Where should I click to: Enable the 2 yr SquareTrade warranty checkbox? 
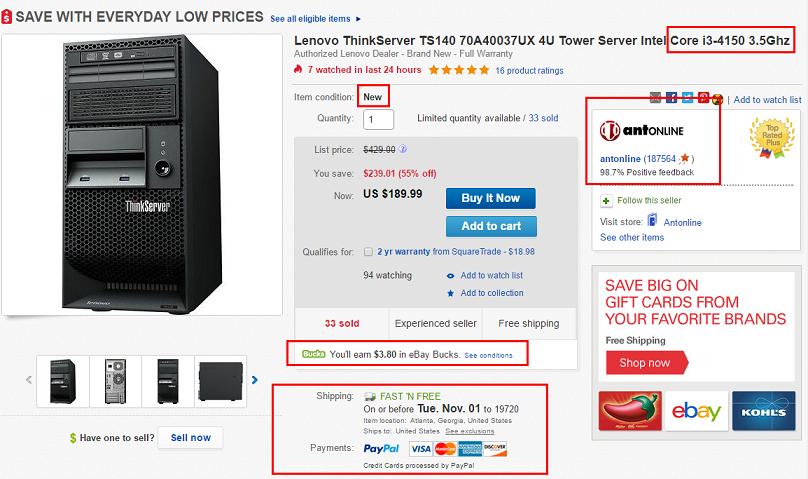coord(370,252)
